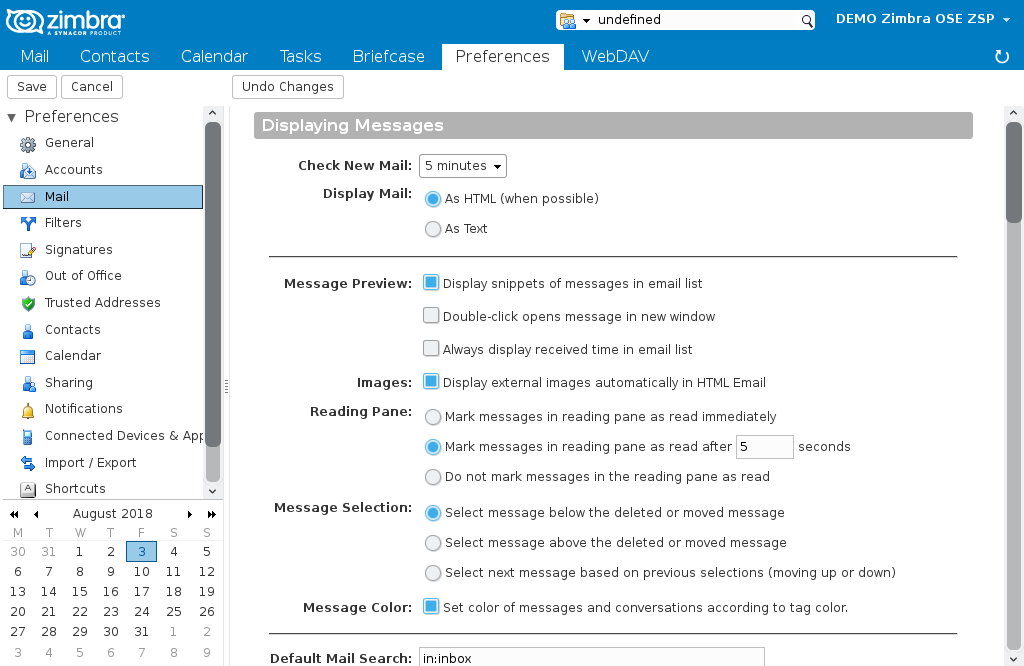This screenshot has width=1024, height=666.
Task: Open Check New Mail interval dropdown
Action: pos(462,166)
